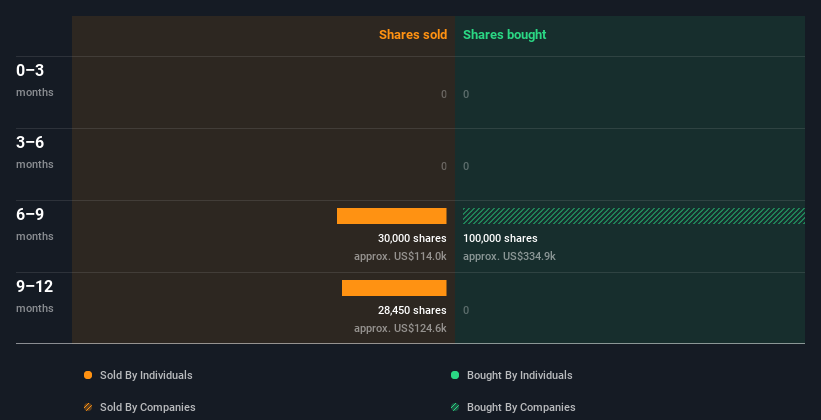Click the orange Sold By Individuals legend dot

[88, 375]
